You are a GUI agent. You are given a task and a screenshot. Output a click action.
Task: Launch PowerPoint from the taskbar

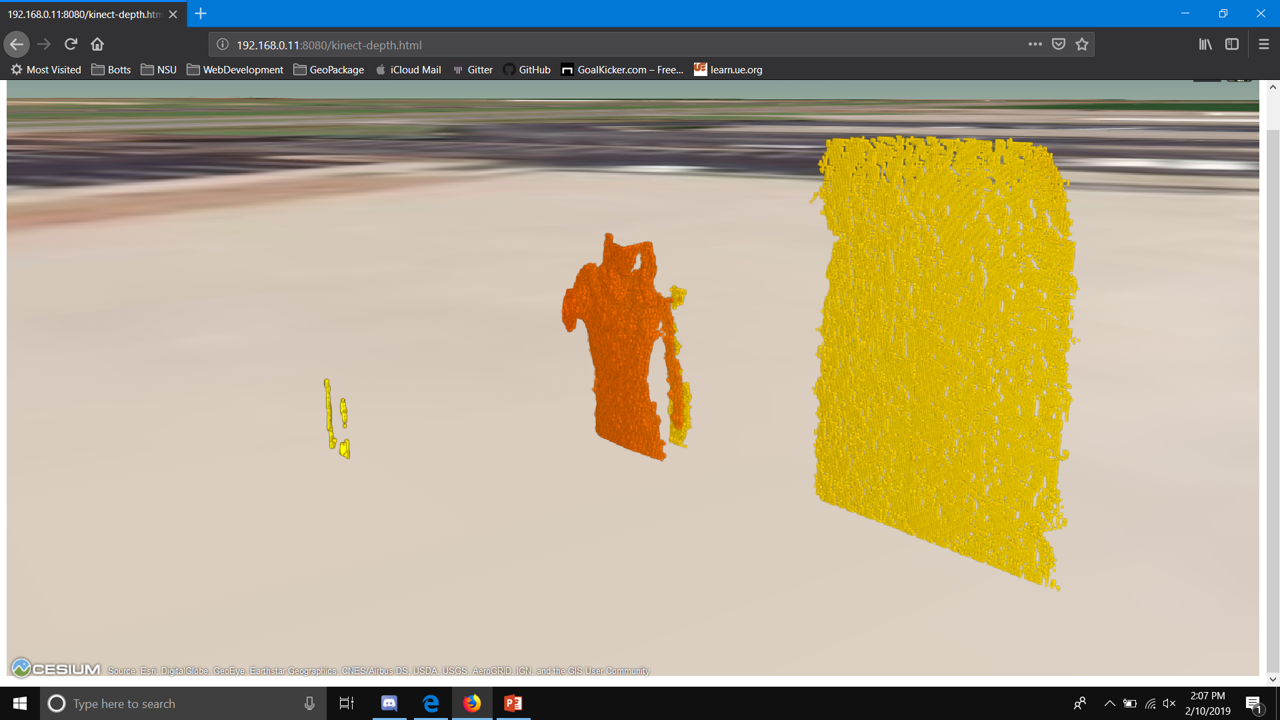point(513,704)
